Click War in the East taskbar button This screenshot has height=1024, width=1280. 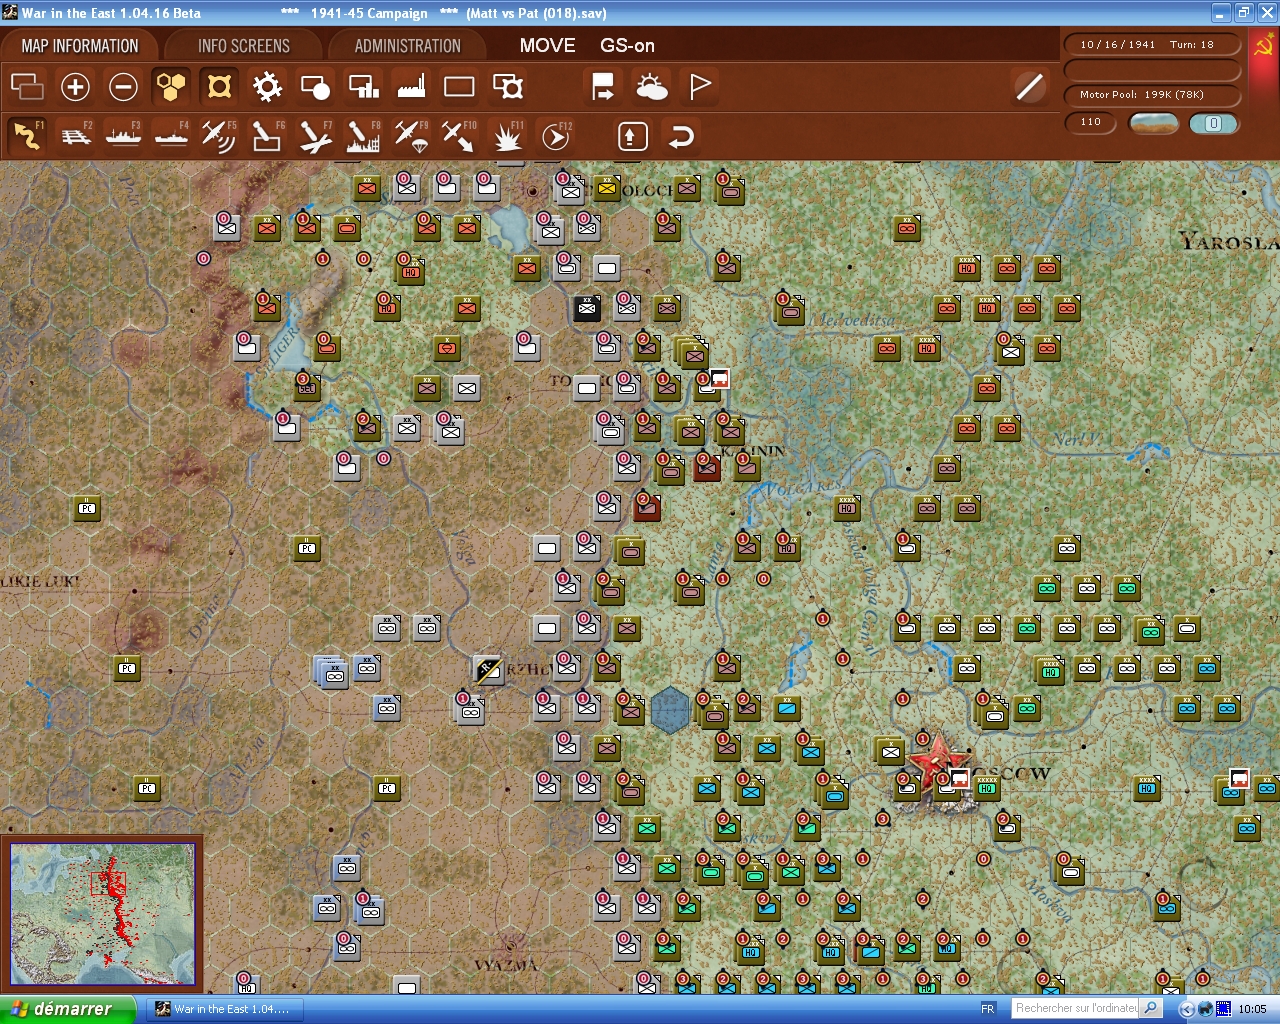(x=223, y=1009)
